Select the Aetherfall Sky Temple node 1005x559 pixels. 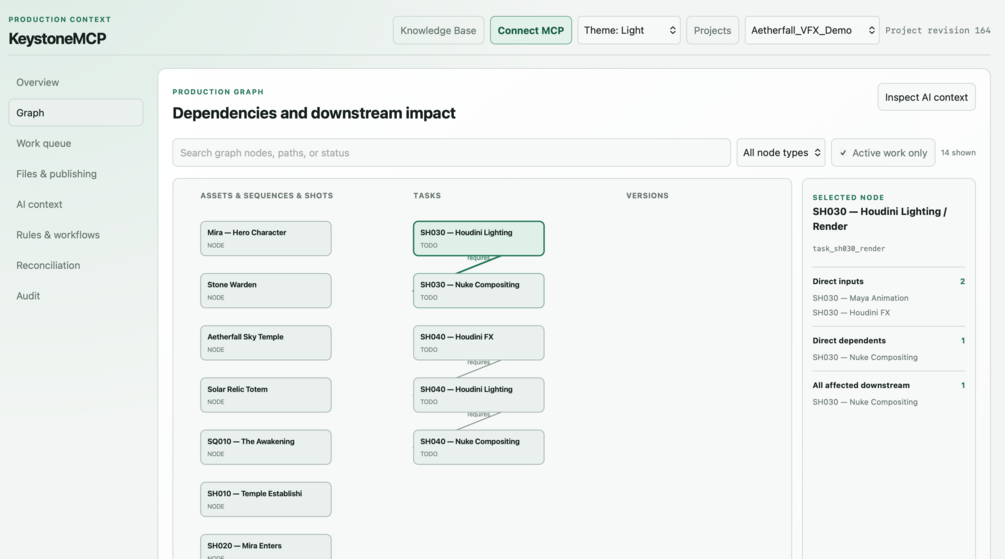click(x=265, y=342)
